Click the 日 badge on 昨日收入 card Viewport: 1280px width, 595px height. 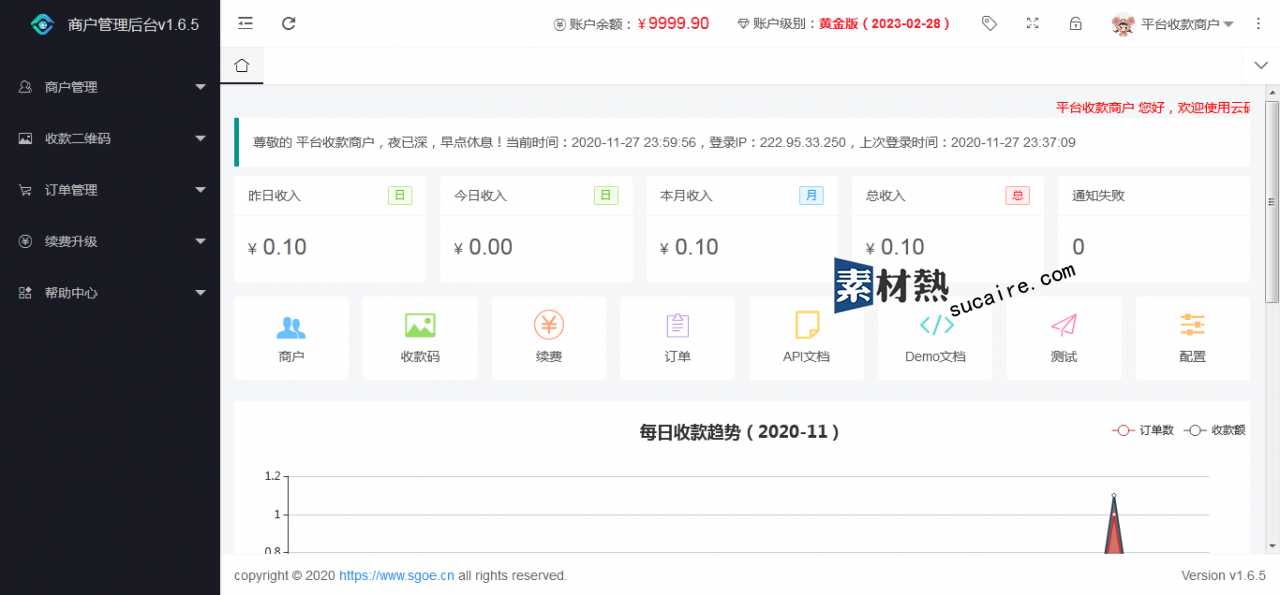[x=400, y=195]
